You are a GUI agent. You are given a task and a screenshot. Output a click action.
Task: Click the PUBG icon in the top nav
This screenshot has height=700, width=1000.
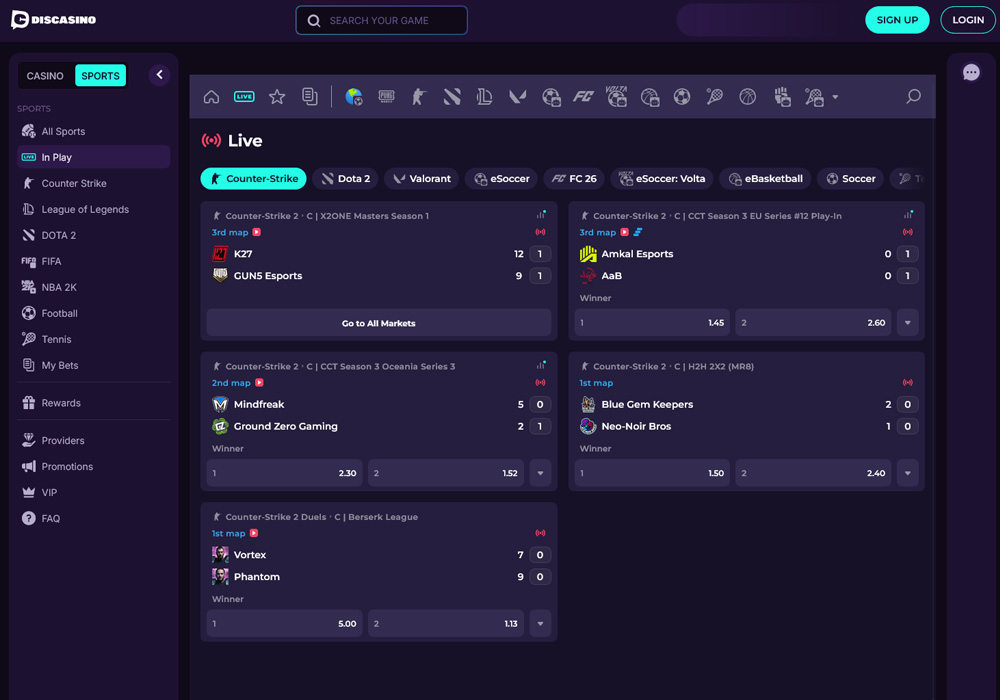pyautogui.click(x=387, y=96)
